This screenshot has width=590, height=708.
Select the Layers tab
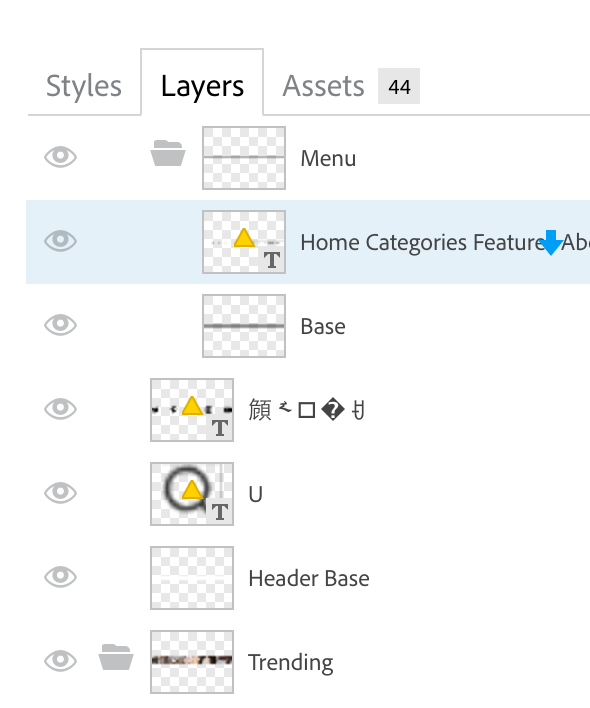pyautogui.click(x=202, y=86)
